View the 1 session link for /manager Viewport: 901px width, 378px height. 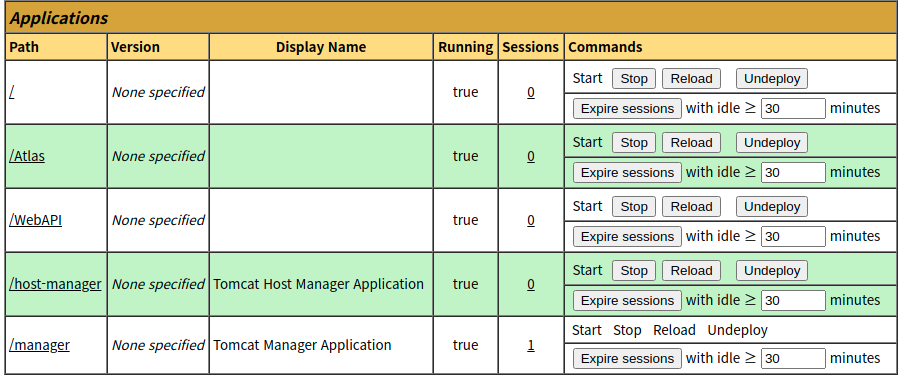531,345
